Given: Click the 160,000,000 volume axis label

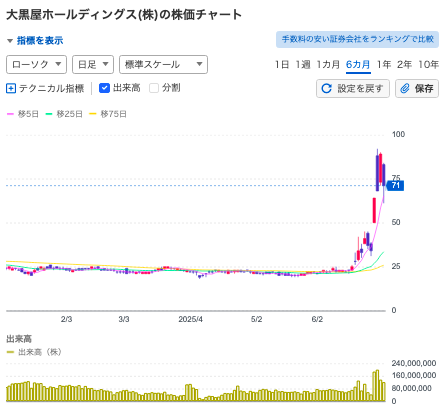Looking at the screenshot, I should pos(414,376).
